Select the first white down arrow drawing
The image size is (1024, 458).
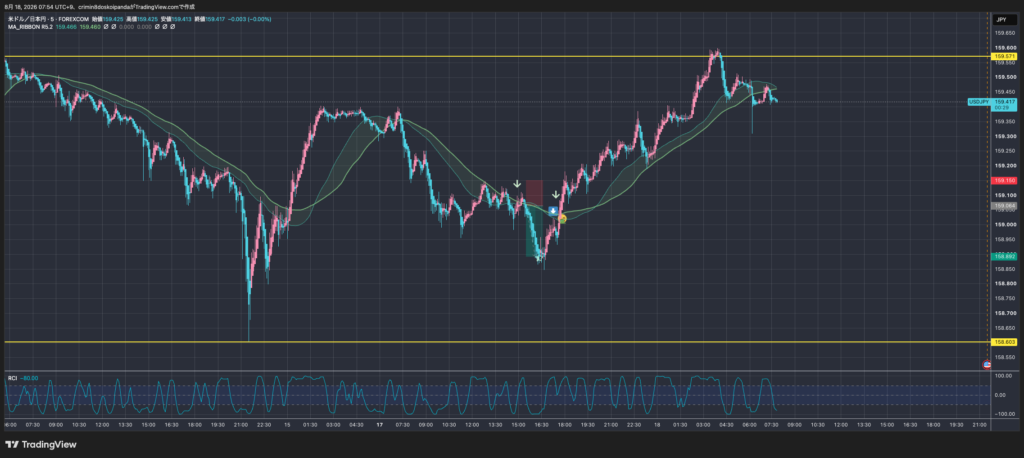517,185
